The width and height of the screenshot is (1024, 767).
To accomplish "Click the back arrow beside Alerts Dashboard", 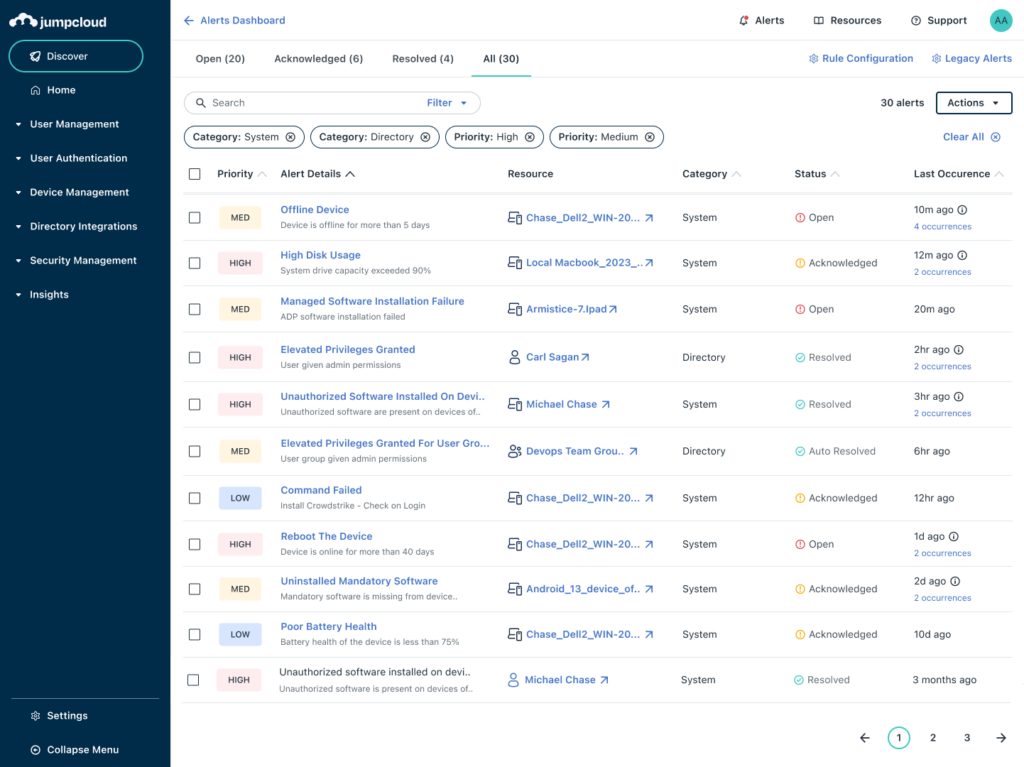I will (x=189, y=20).
